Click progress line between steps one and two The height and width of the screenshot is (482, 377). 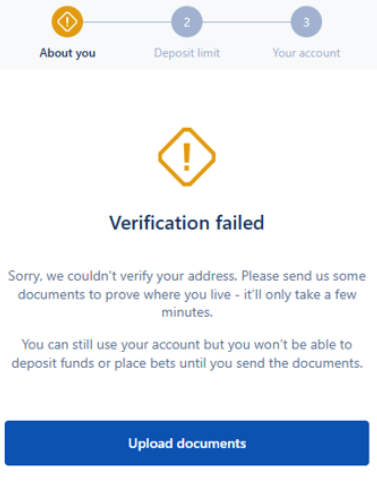pyautogui.click(x=127, y=22)
